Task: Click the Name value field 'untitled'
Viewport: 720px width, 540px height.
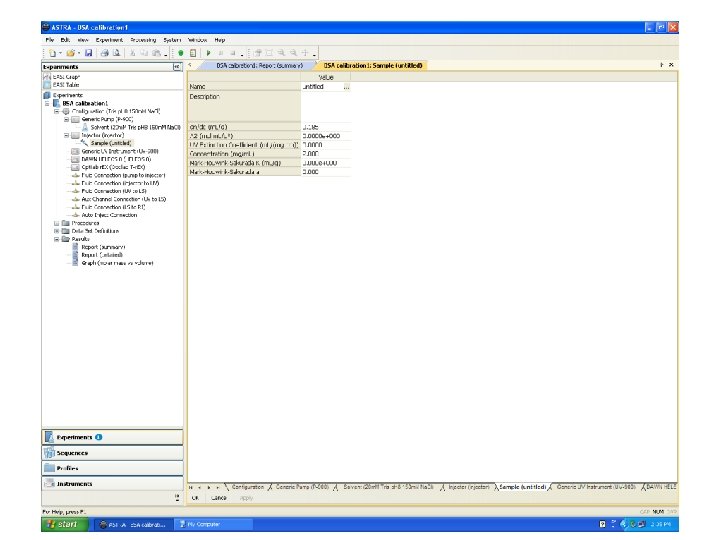Action: pyautogui.click(x=322, y=86)
